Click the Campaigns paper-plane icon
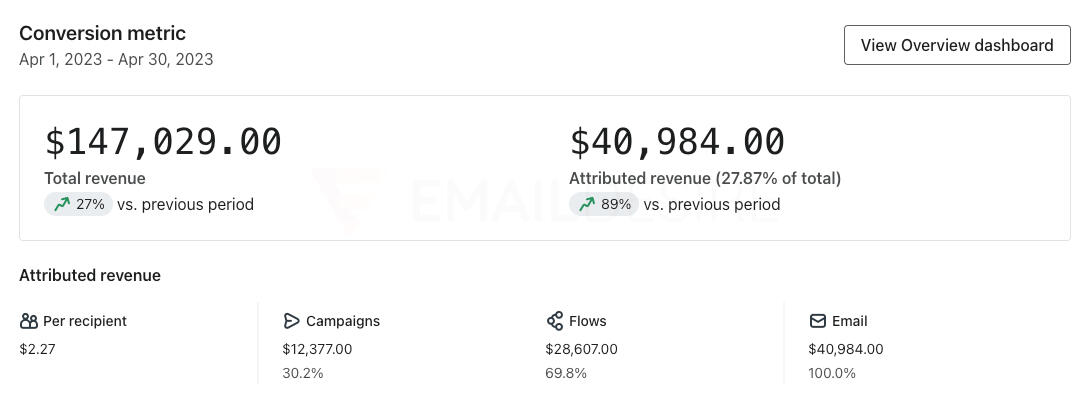This screenshot has width=1089, height=403. 292,321
